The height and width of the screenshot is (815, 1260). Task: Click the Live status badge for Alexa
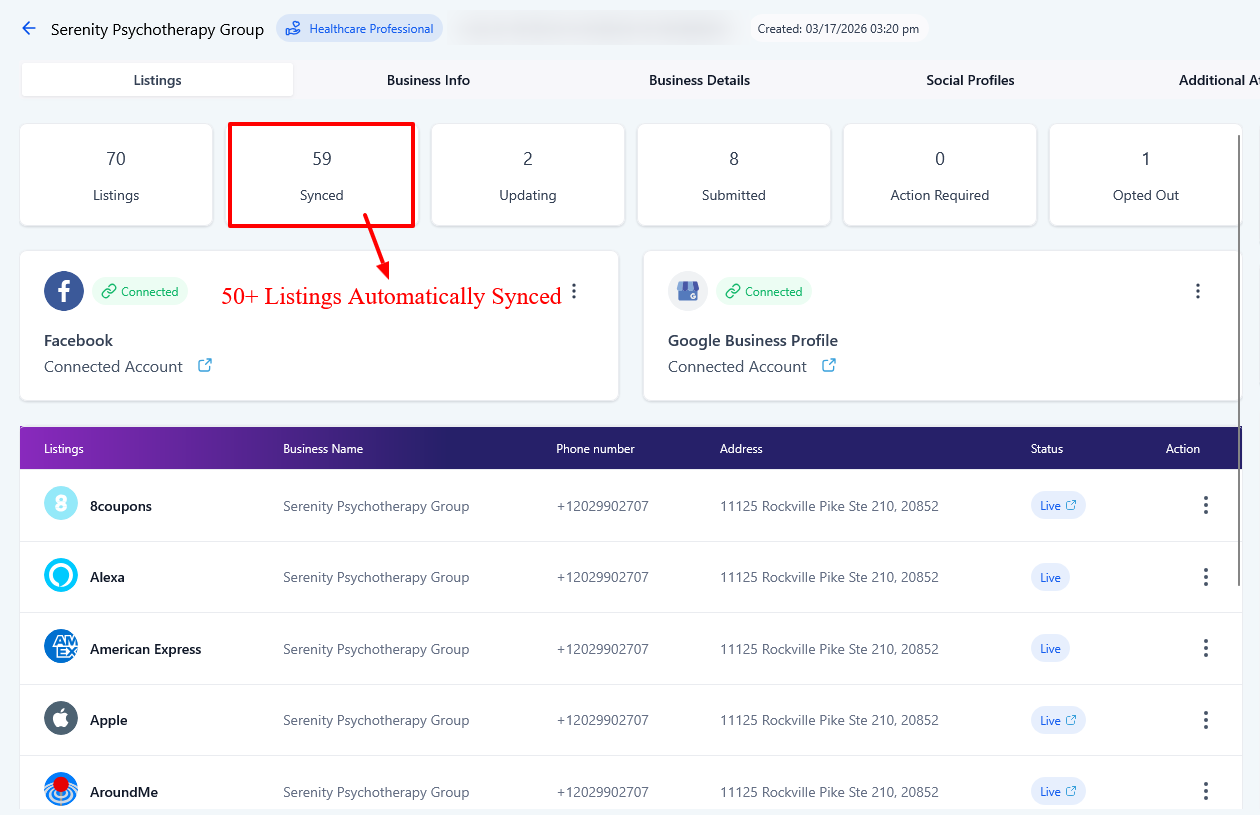pos(1050,577)
